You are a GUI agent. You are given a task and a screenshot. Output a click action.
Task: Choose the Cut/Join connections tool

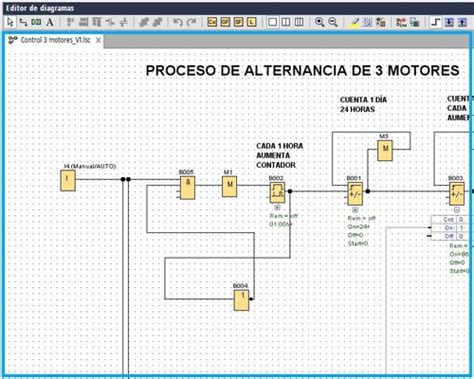click(36, 22)
